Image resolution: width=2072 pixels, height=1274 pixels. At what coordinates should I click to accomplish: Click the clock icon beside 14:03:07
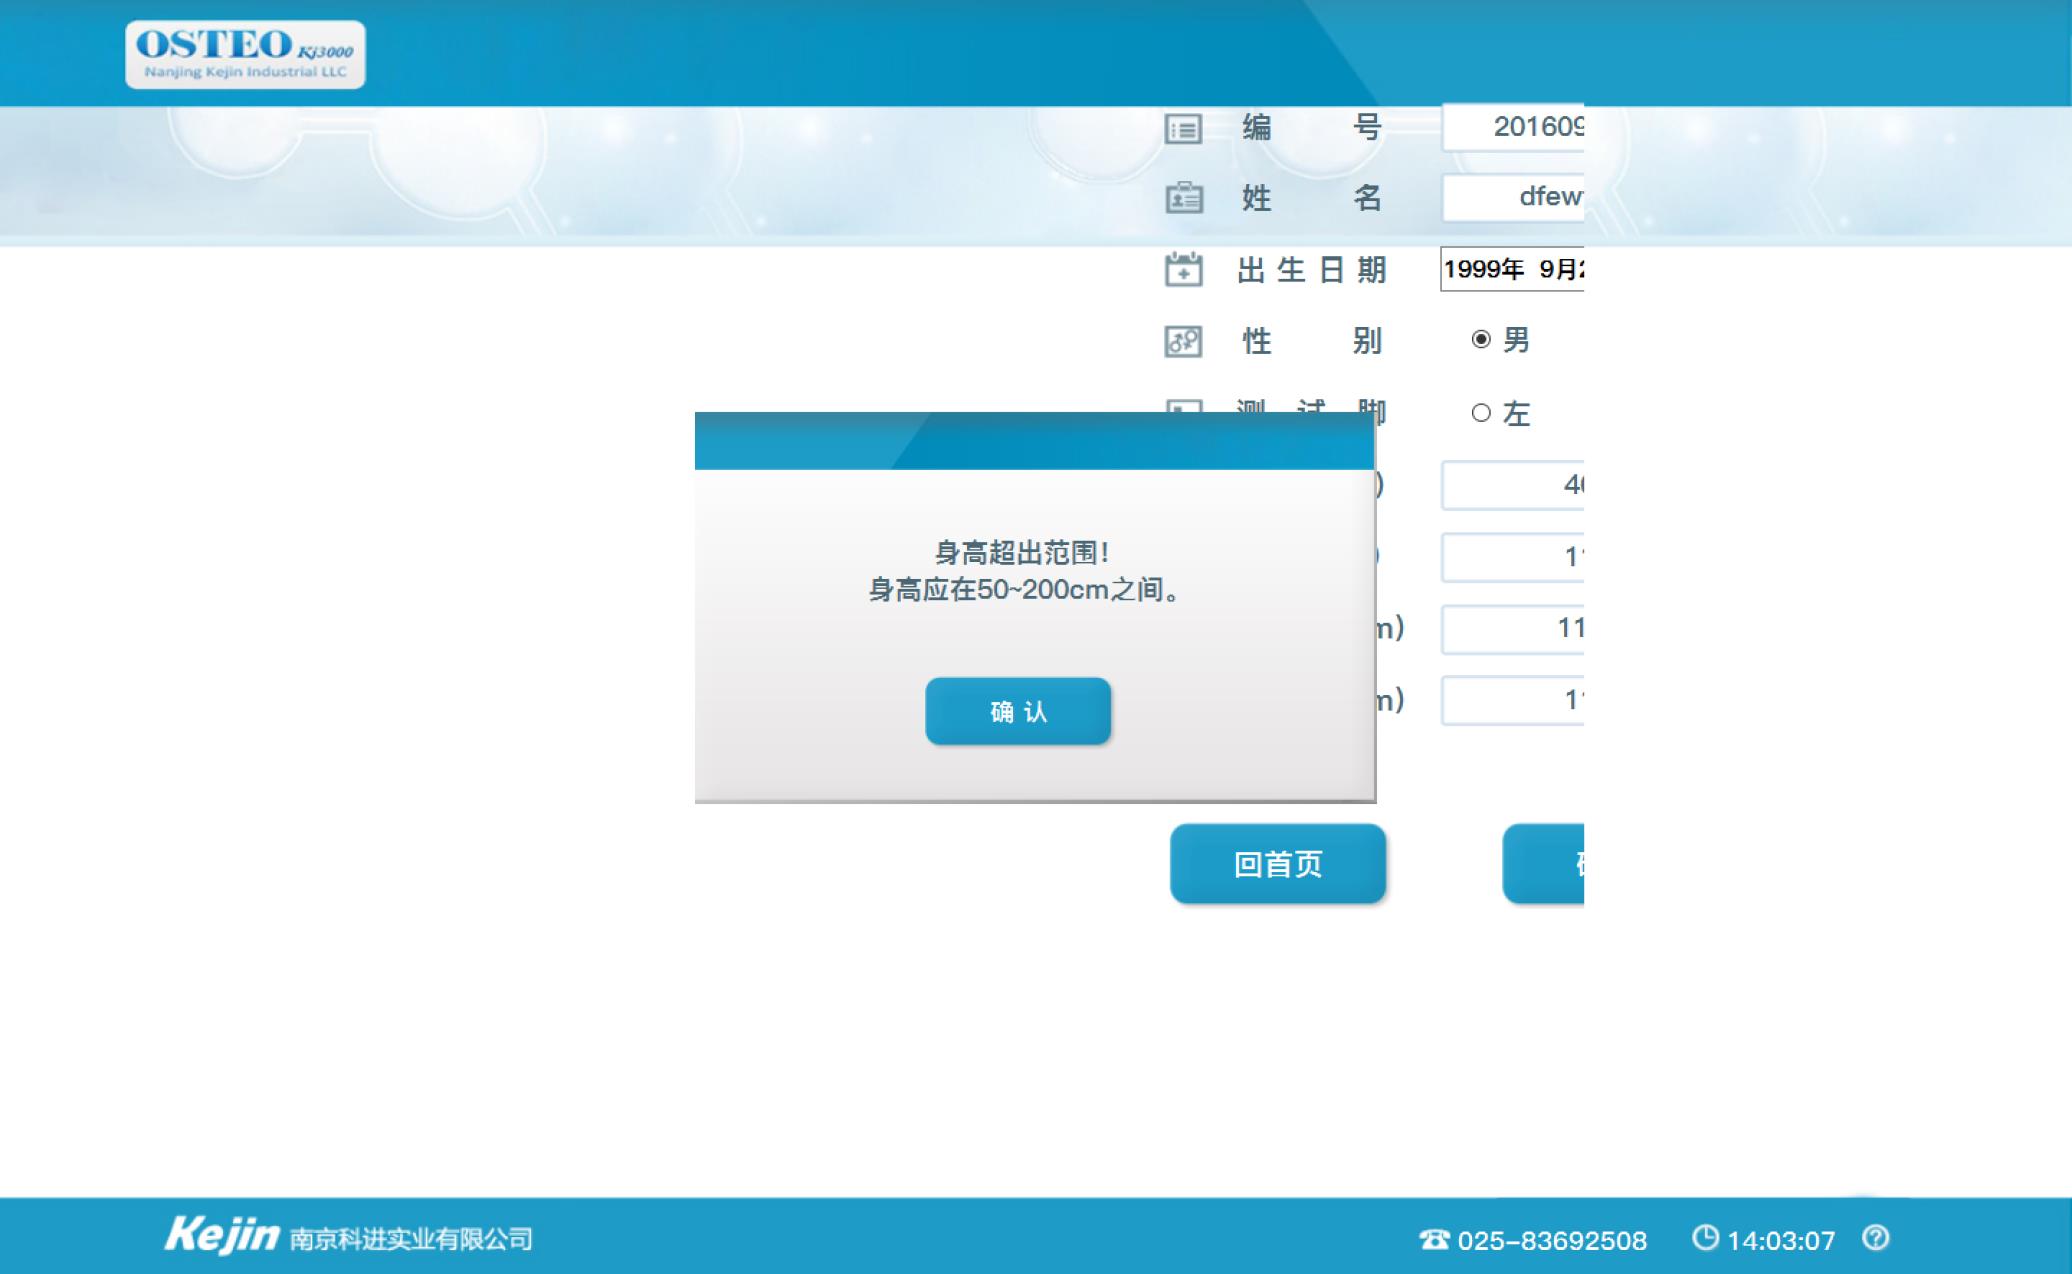1704,1238
